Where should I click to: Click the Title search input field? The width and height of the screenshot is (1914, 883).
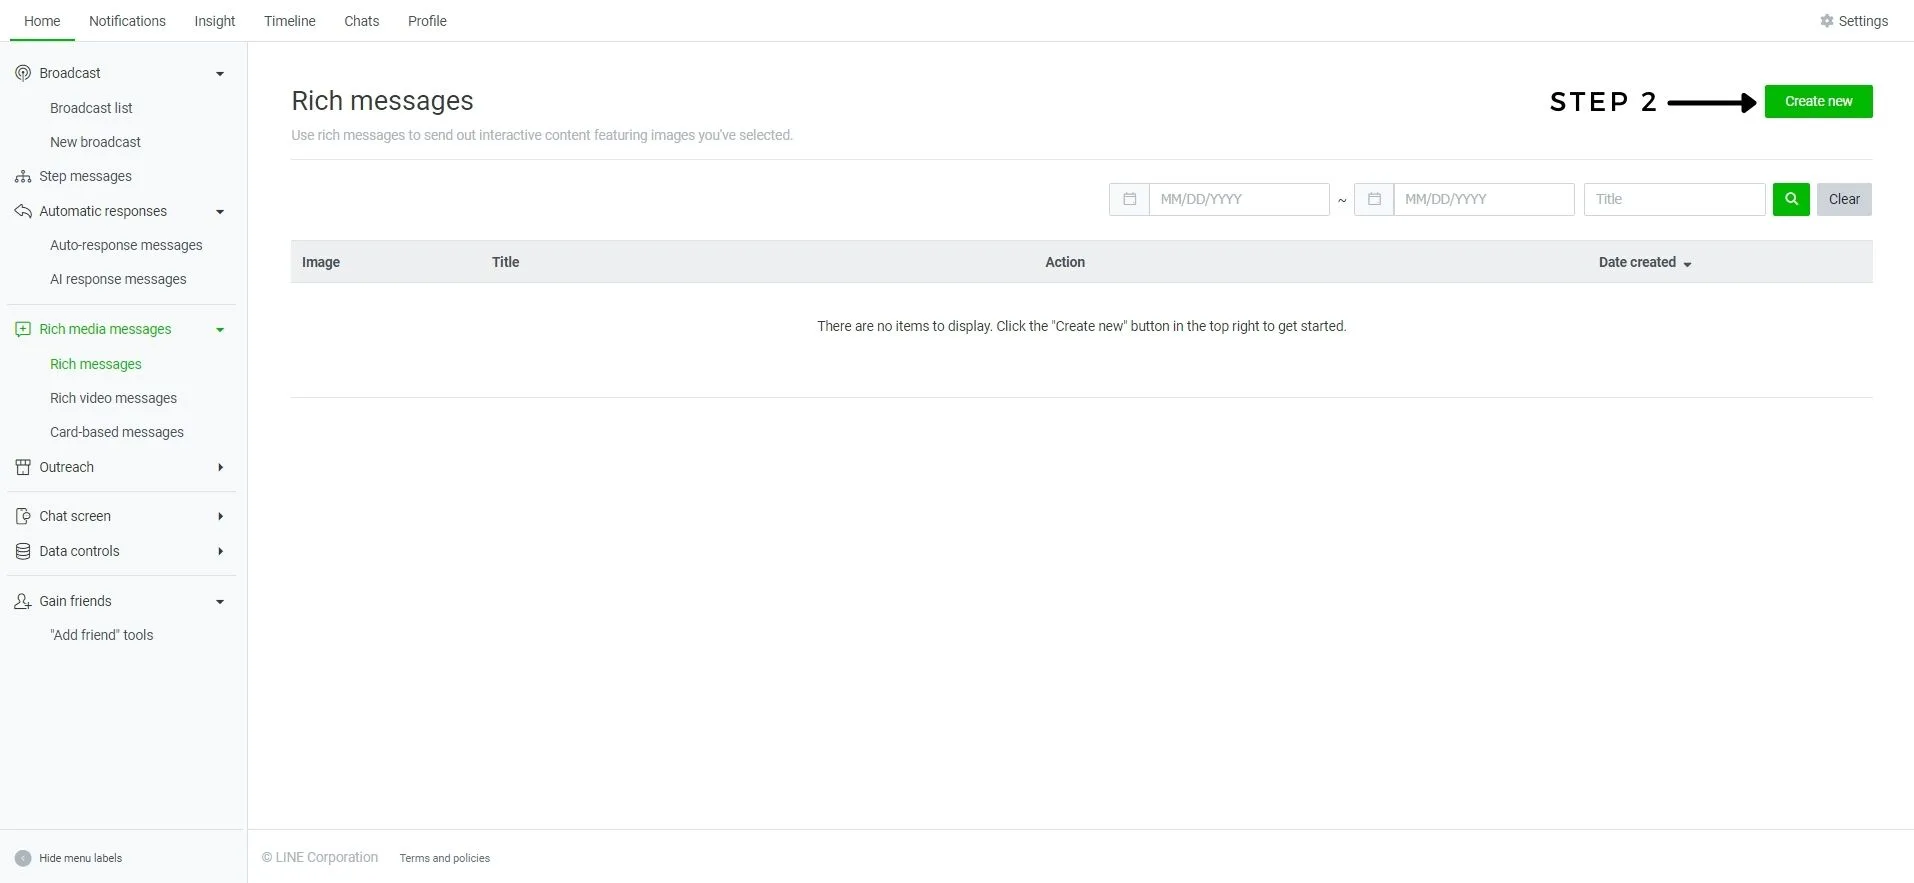(1673, 199)
